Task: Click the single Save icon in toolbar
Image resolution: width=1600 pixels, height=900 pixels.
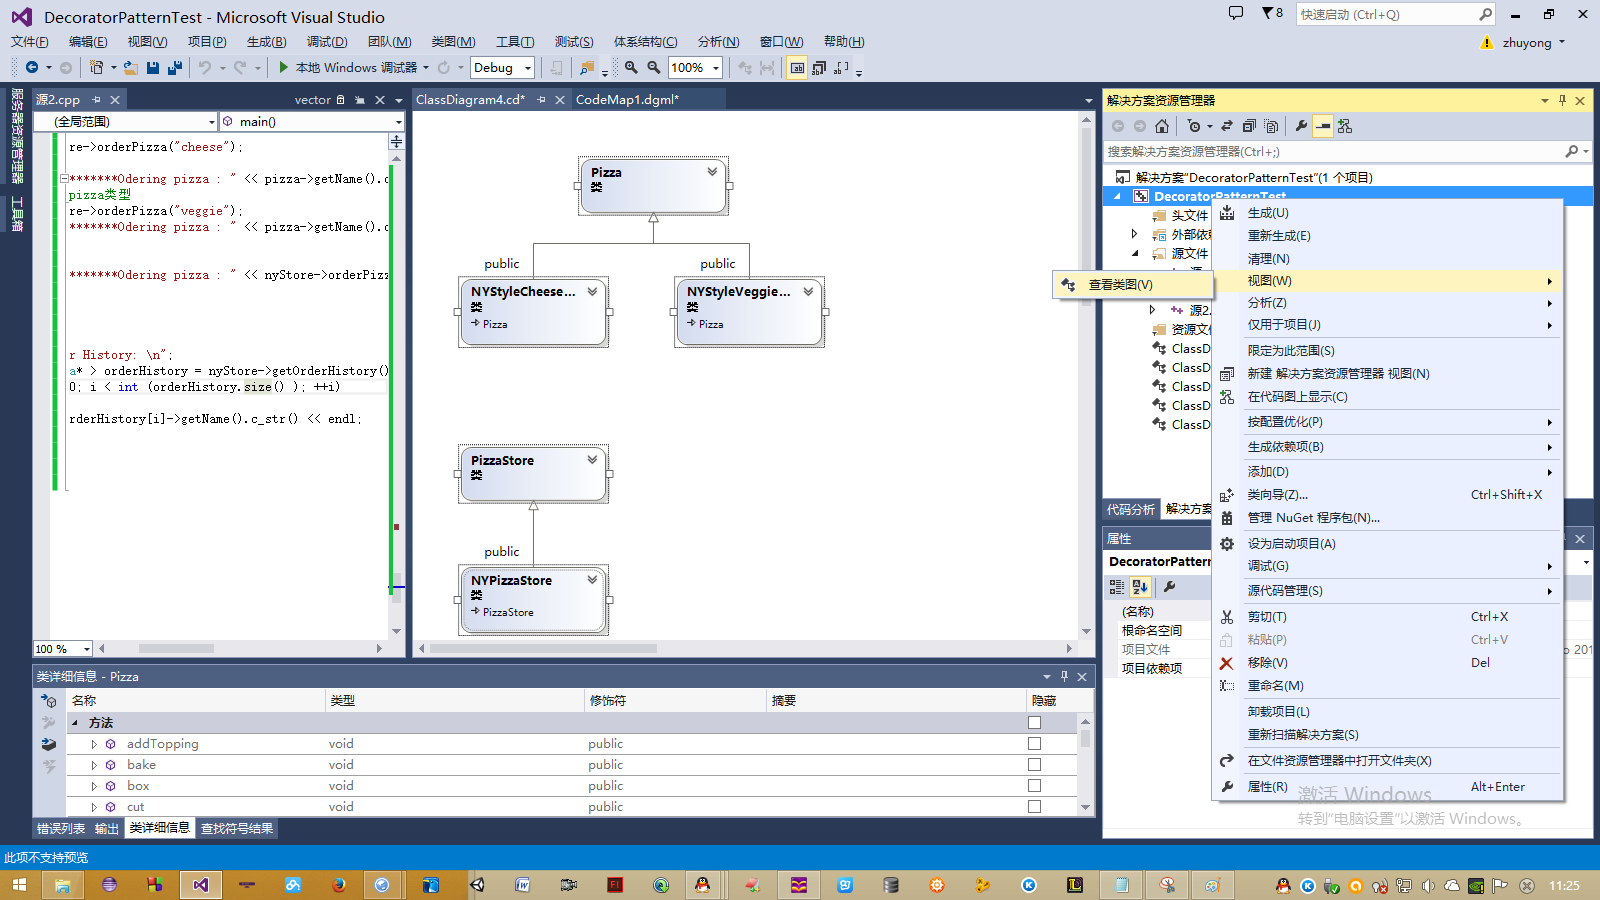Action: coord(153,68)
